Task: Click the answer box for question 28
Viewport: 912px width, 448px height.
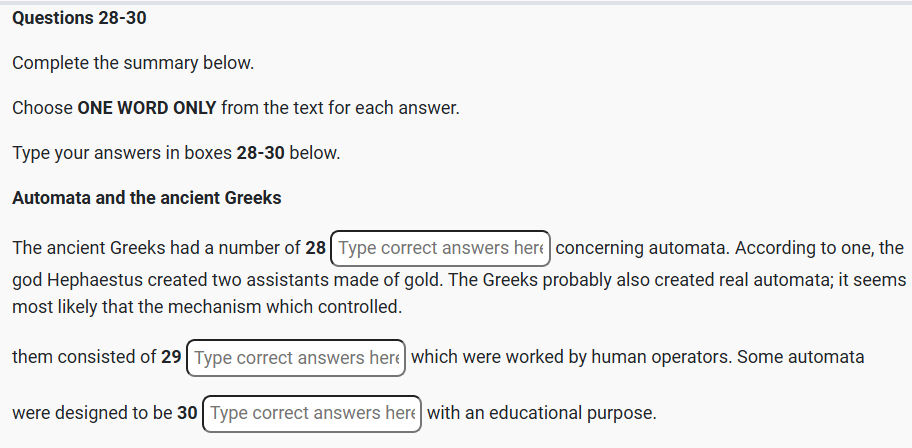Action: point(440,248)
